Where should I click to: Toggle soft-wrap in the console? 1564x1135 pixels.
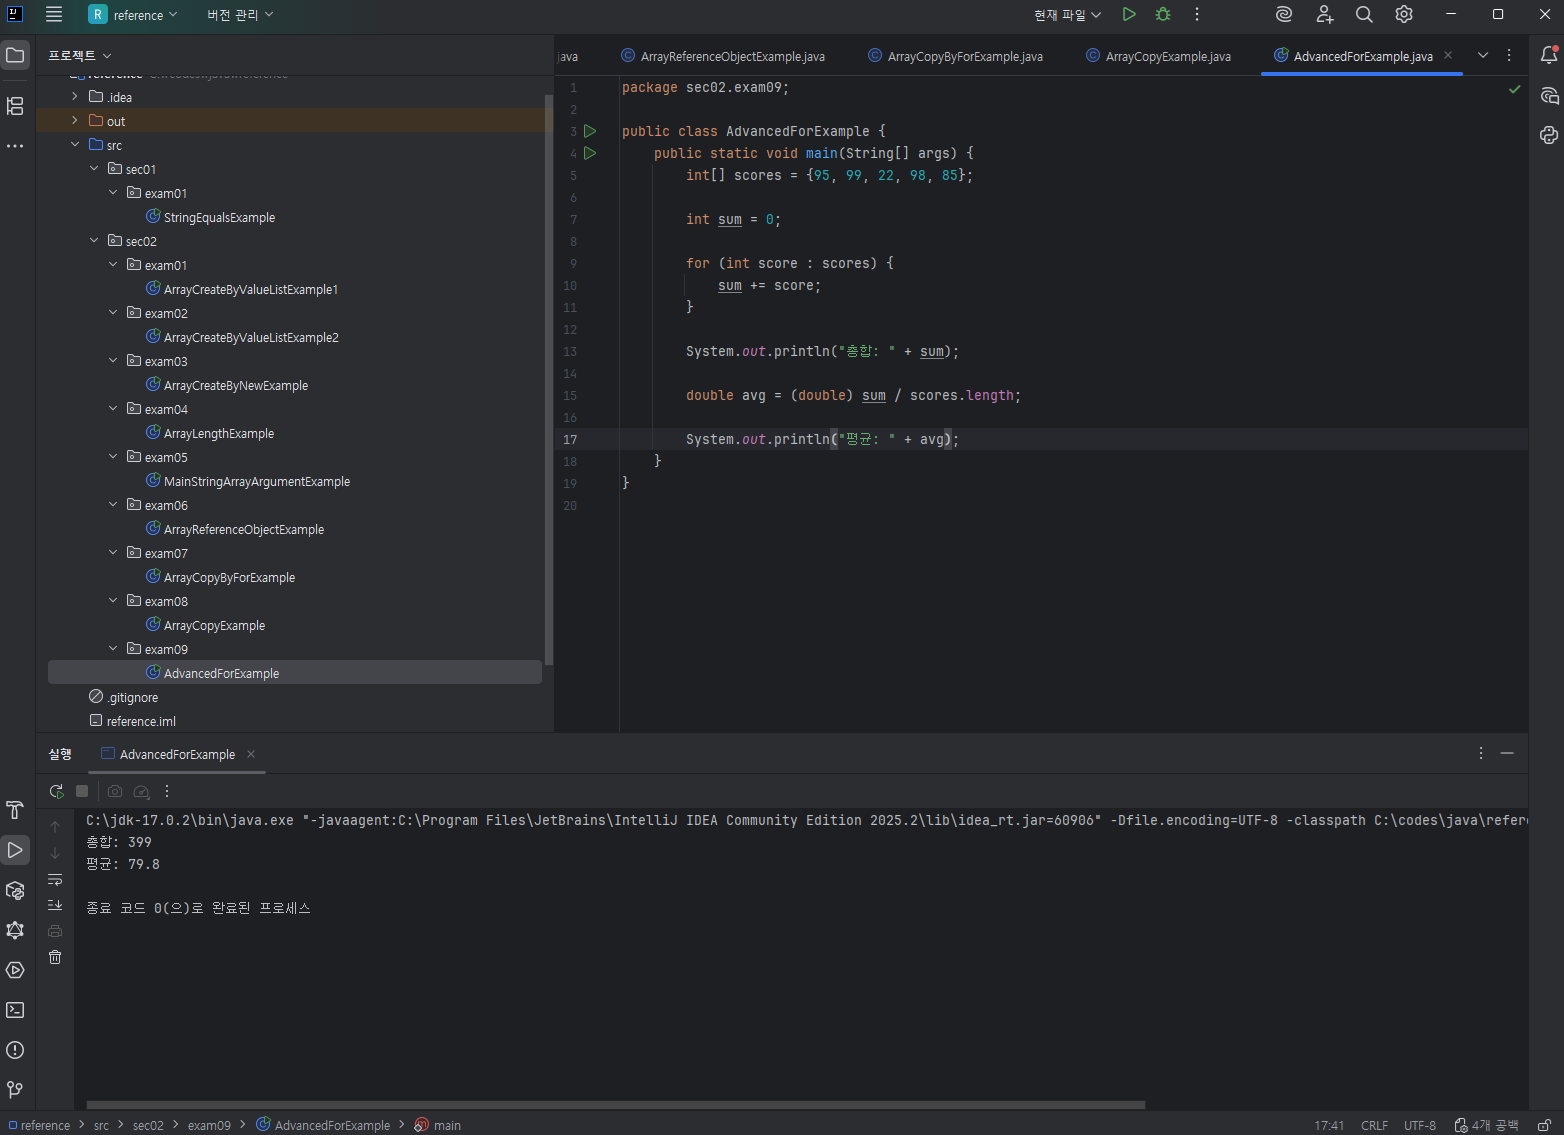[55, 879]
